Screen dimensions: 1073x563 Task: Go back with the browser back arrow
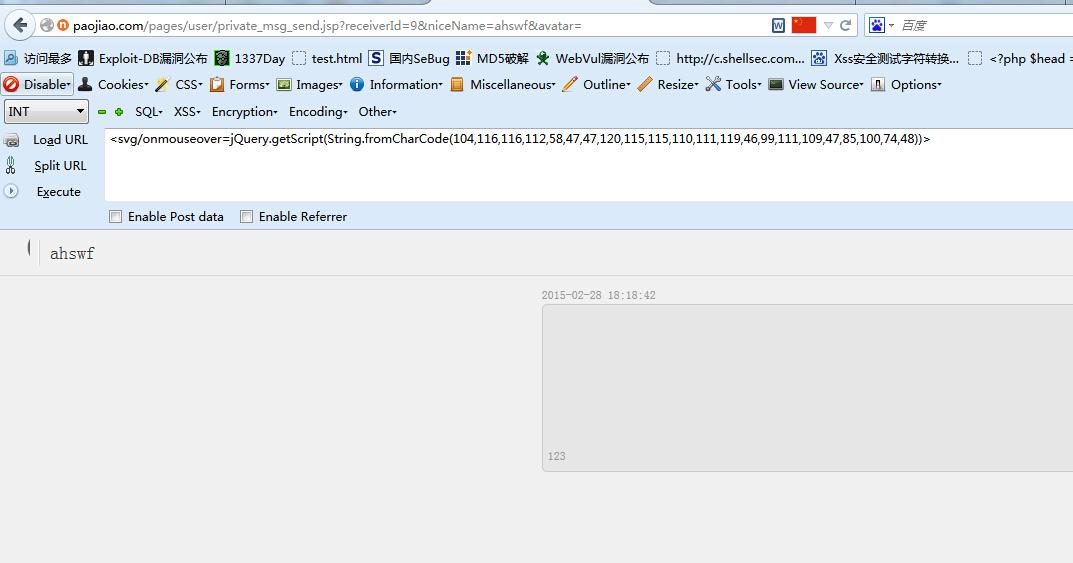tap(20, 25)
